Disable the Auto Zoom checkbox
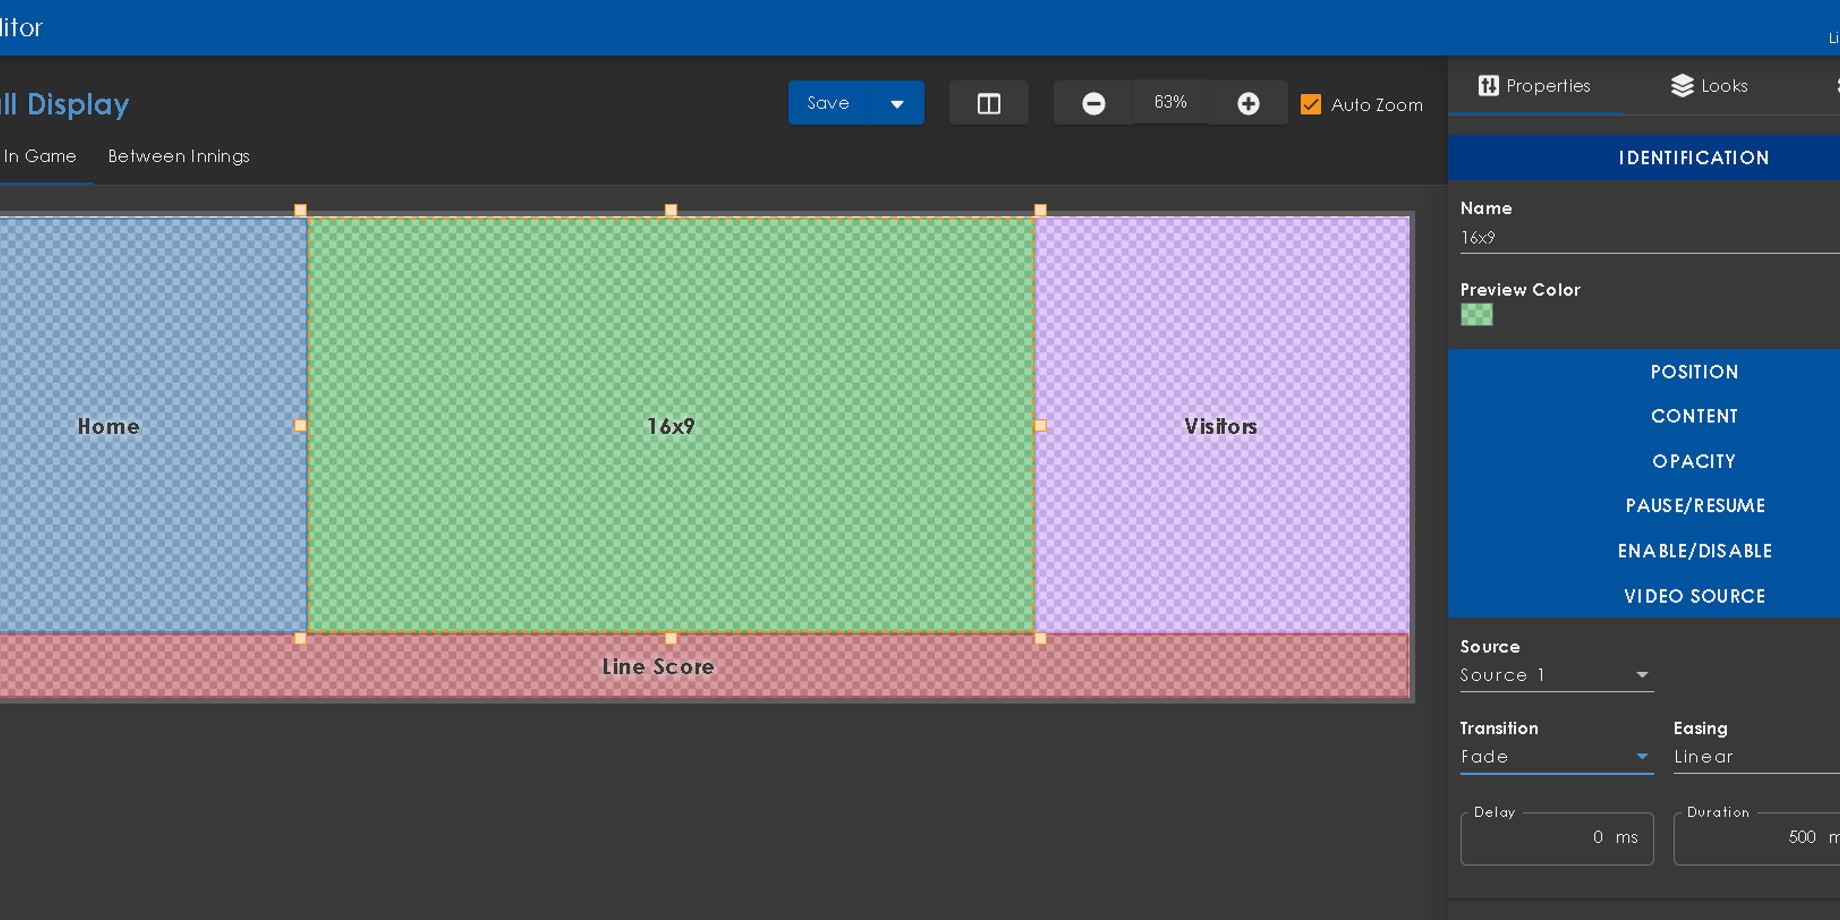This screenshot has width=1840, height=920. coord(1311,104)
